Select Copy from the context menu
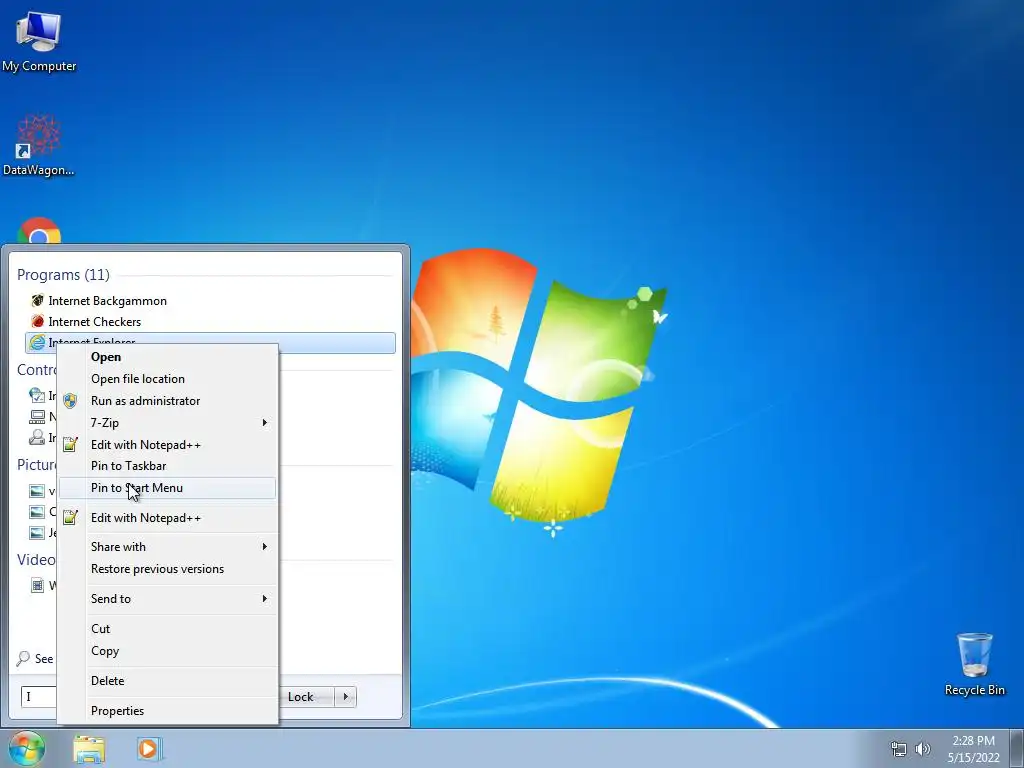Viewport: 1024px width, 768px height. pos(167,651)
